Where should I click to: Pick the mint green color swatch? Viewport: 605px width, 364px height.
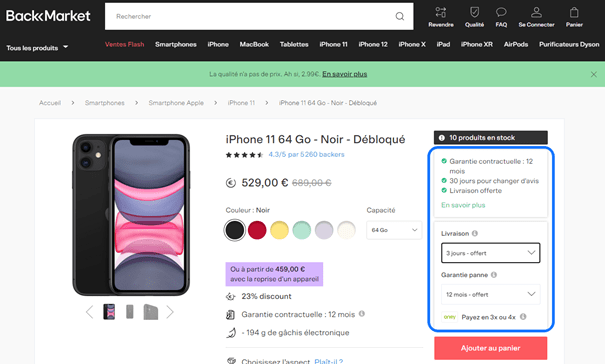(x=302, y=230)
